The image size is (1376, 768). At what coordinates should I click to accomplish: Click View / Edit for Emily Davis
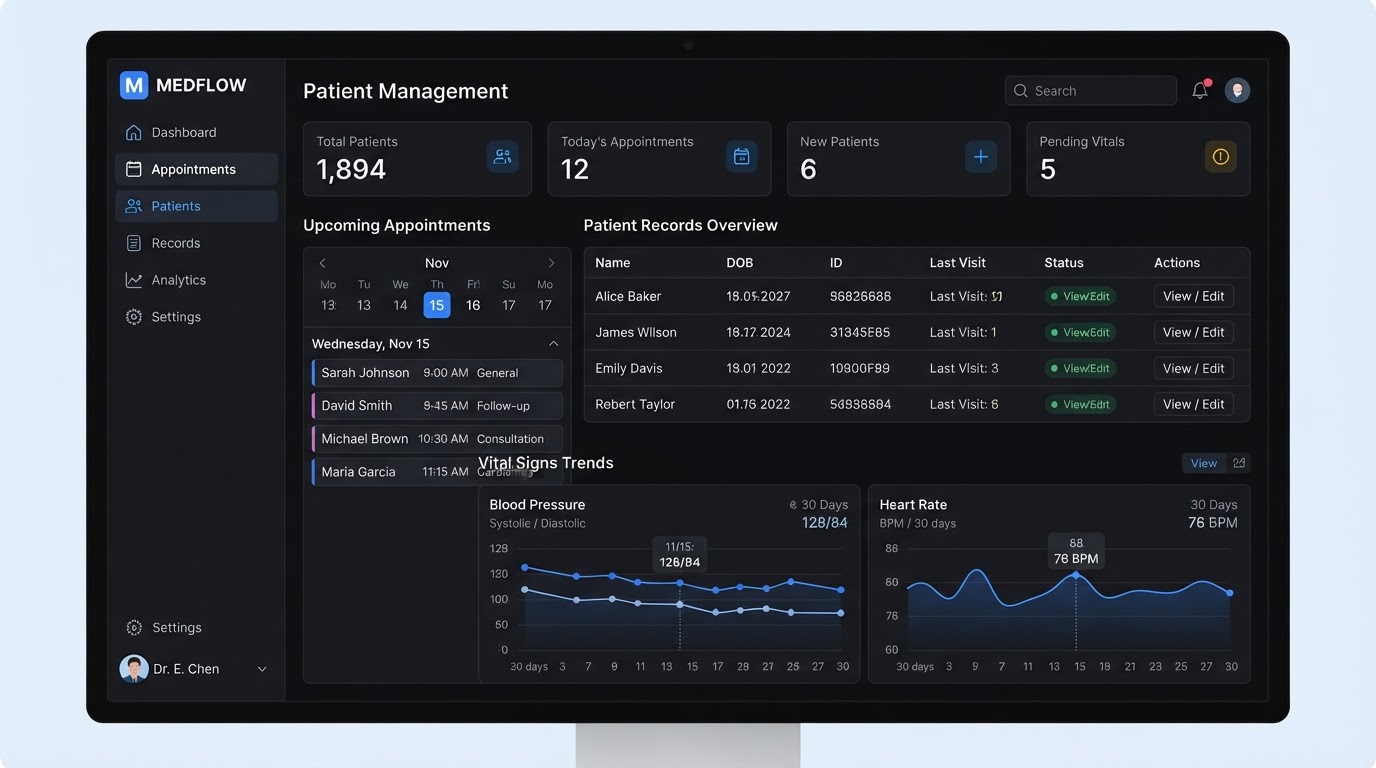pos(1193,368)
